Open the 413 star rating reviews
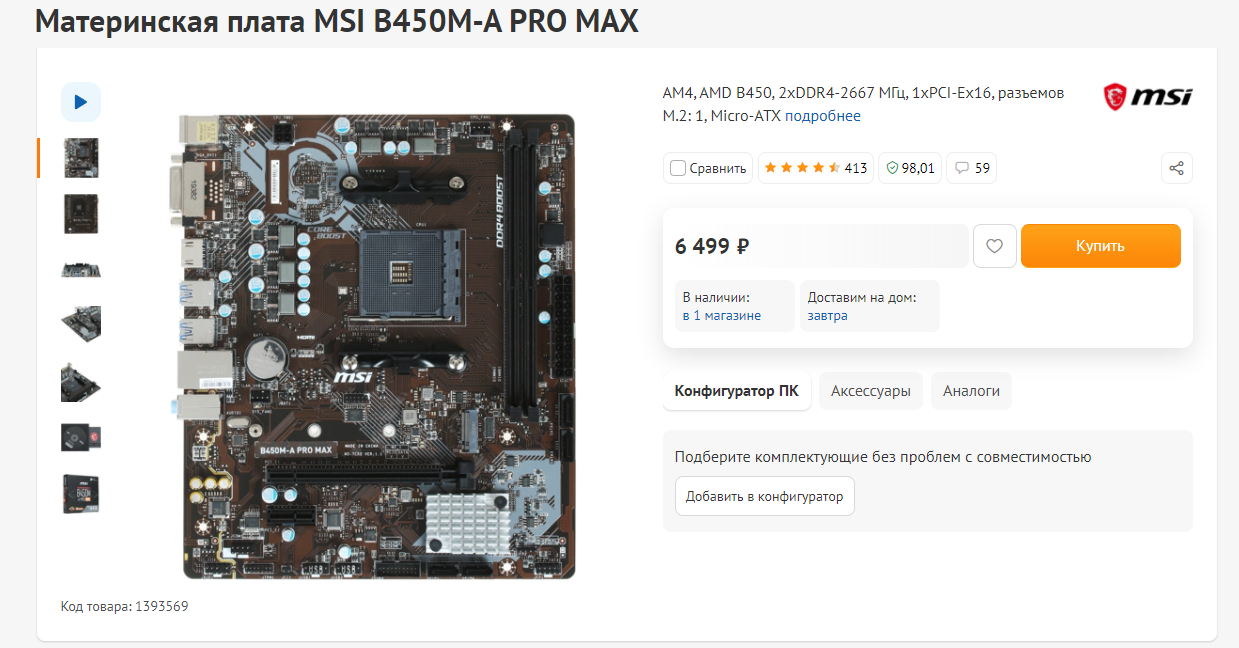The image size is (1239, 648). pyautogui.click(x=815, y=168)
